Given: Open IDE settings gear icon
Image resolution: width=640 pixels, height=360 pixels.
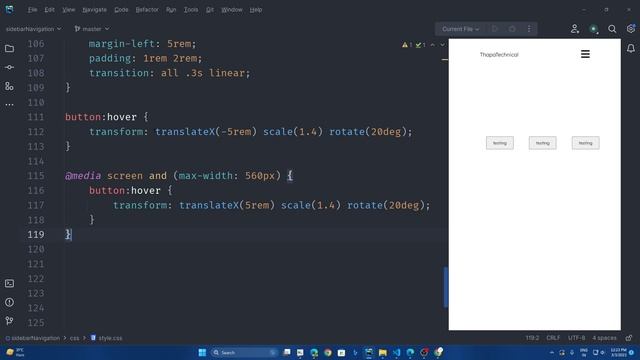Looking at the screenshot, I should tap(631, 29).
